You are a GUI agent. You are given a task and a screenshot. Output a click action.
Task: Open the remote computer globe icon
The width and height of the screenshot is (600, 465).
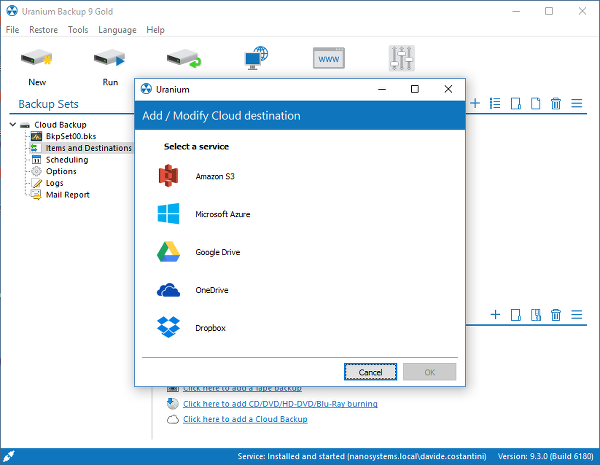(256, 58)
